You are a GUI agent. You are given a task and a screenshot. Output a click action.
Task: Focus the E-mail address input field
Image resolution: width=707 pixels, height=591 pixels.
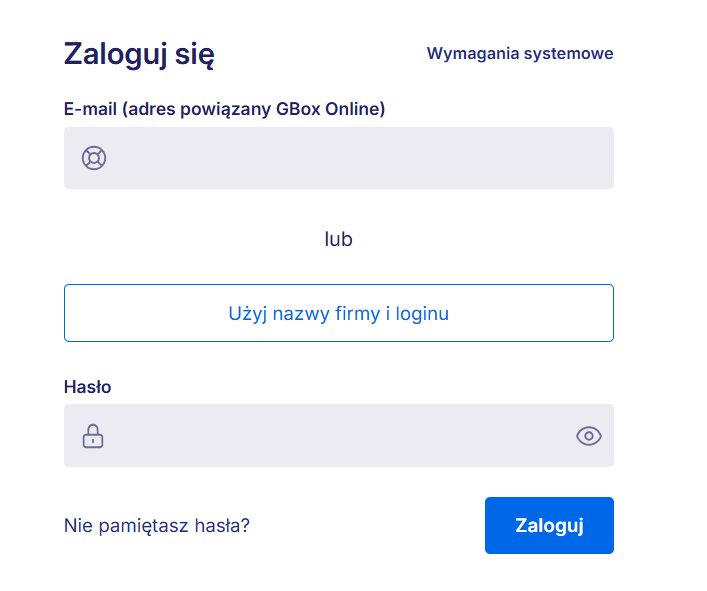350,158
